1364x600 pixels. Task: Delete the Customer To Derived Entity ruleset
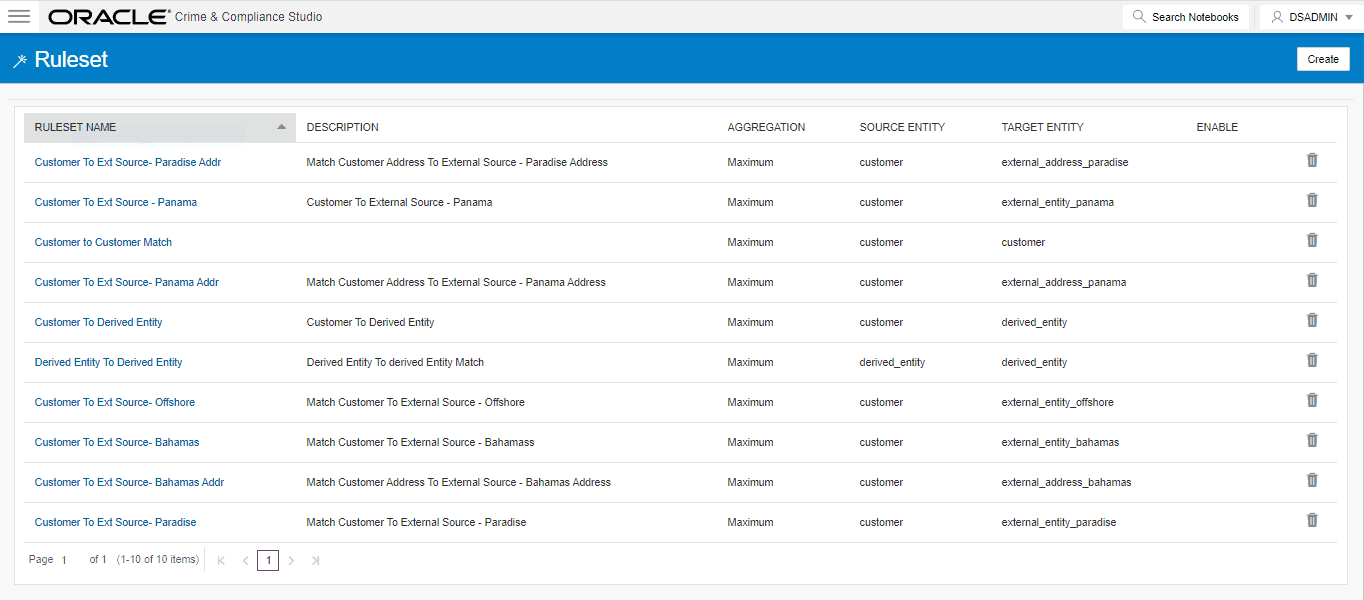pos(1312,320)
